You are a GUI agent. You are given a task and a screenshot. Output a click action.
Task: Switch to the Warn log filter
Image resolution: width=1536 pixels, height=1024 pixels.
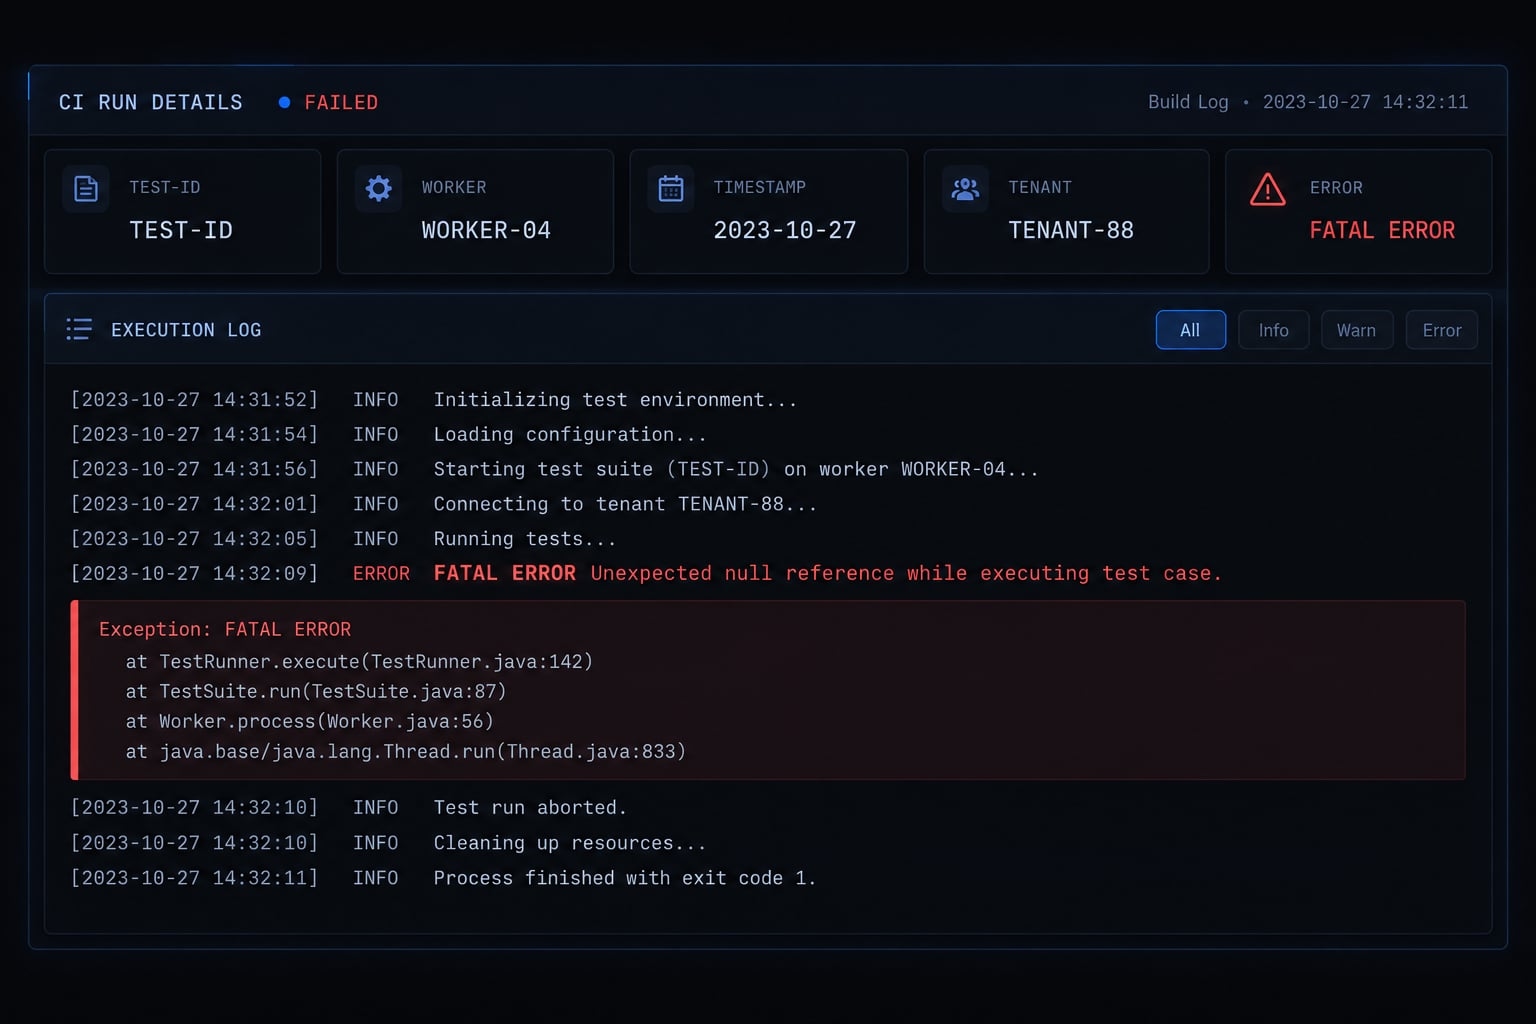pyautogui.click(x=1356, y=330)
